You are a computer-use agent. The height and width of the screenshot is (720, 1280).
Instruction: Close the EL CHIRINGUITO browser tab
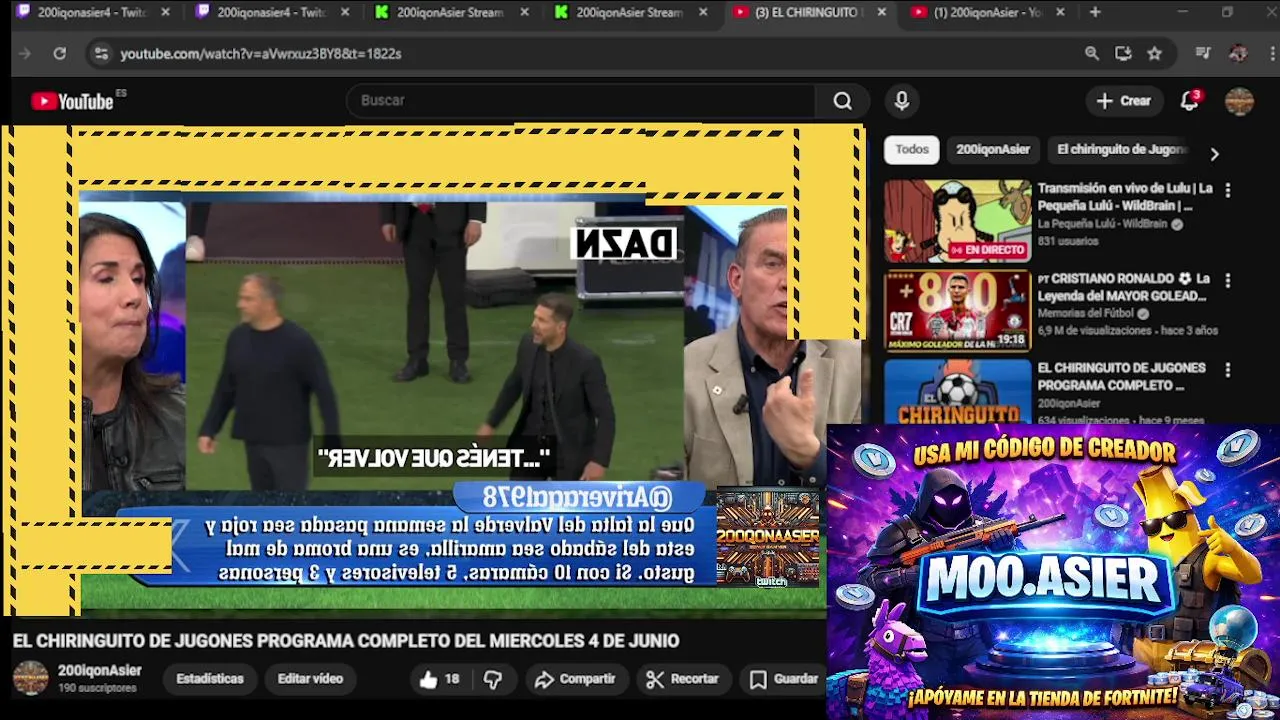tap(881, 12)
